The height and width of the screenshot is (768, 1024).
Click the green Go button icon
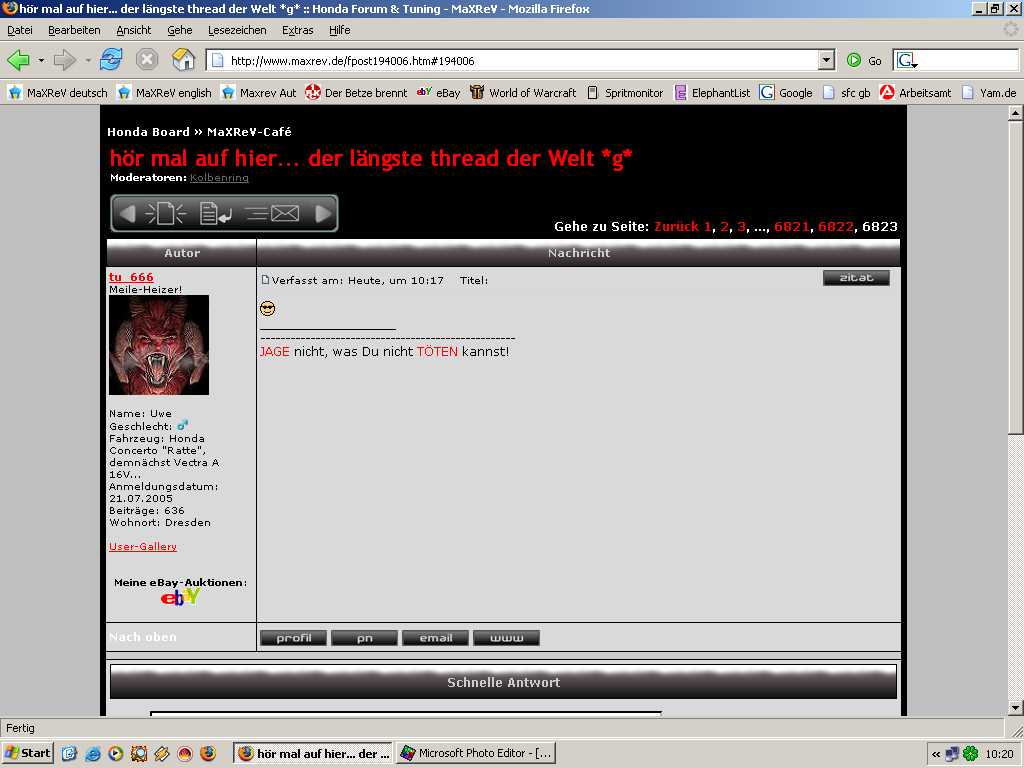pyautogui.click(x=854, y=60)
